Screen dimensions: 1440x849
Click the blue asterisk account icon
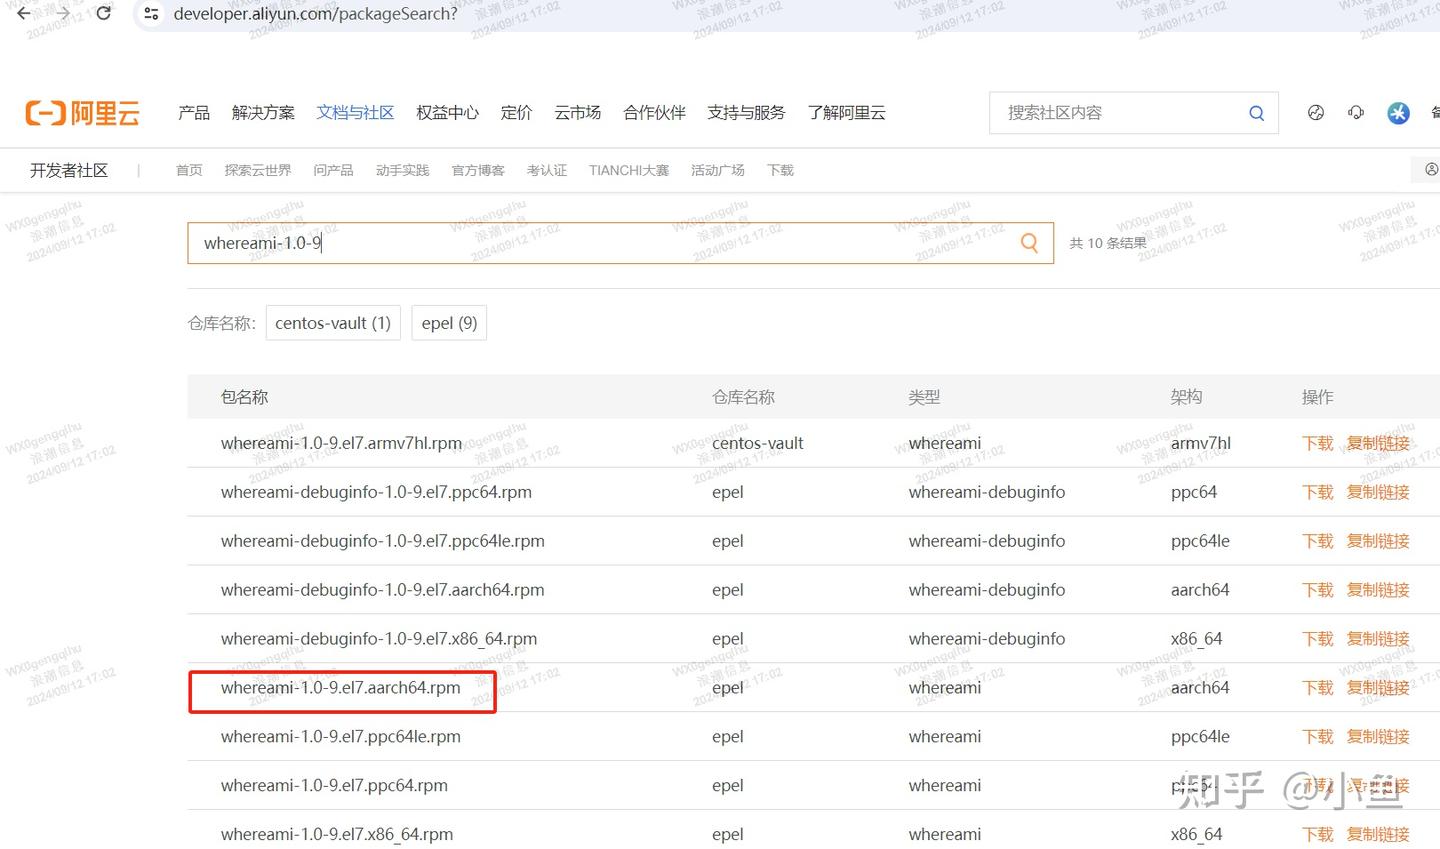pos(1398,113)
